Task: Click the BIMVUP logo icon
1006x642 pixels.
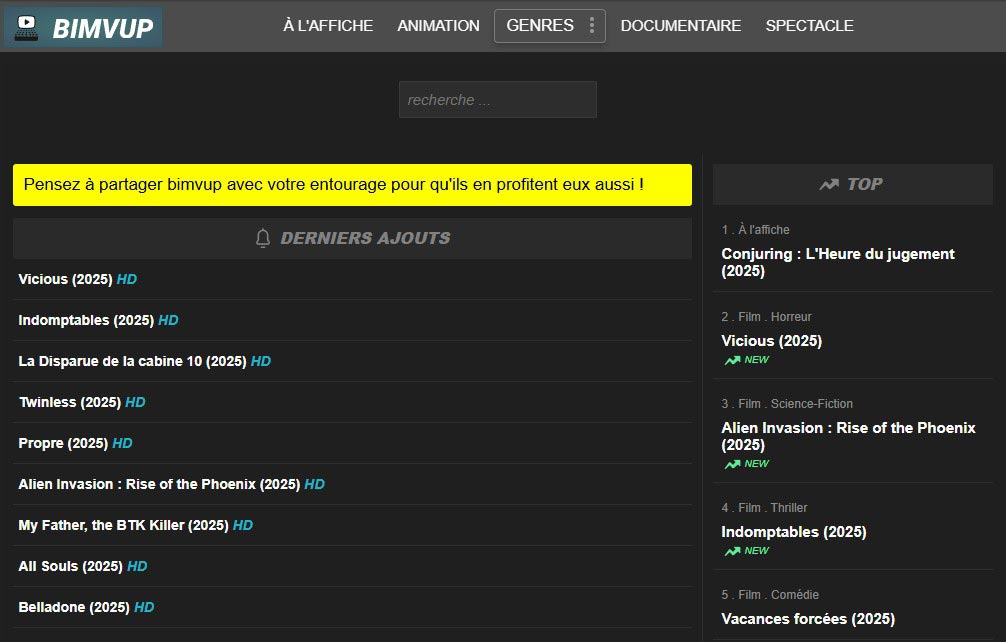Action: (x=26, y=27)
